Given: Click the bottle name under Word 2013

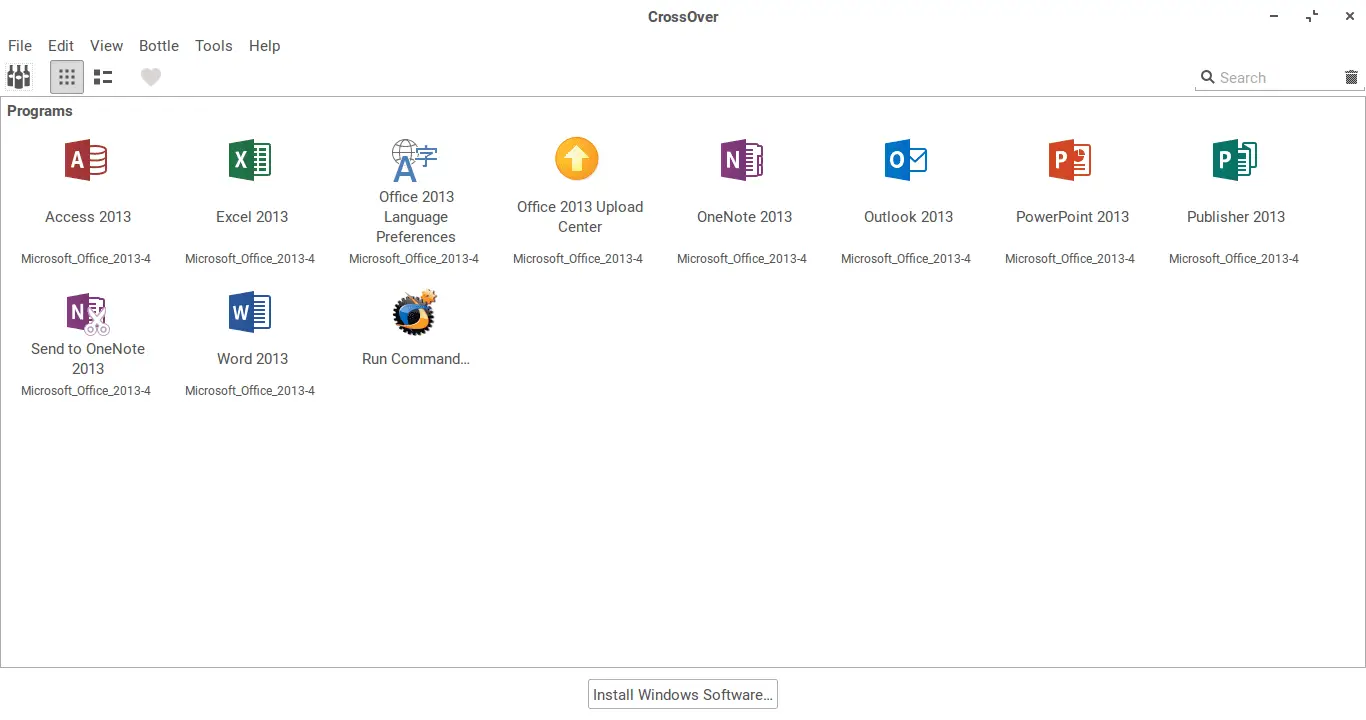Looking at the screenshot, I should tap(250, 391).
